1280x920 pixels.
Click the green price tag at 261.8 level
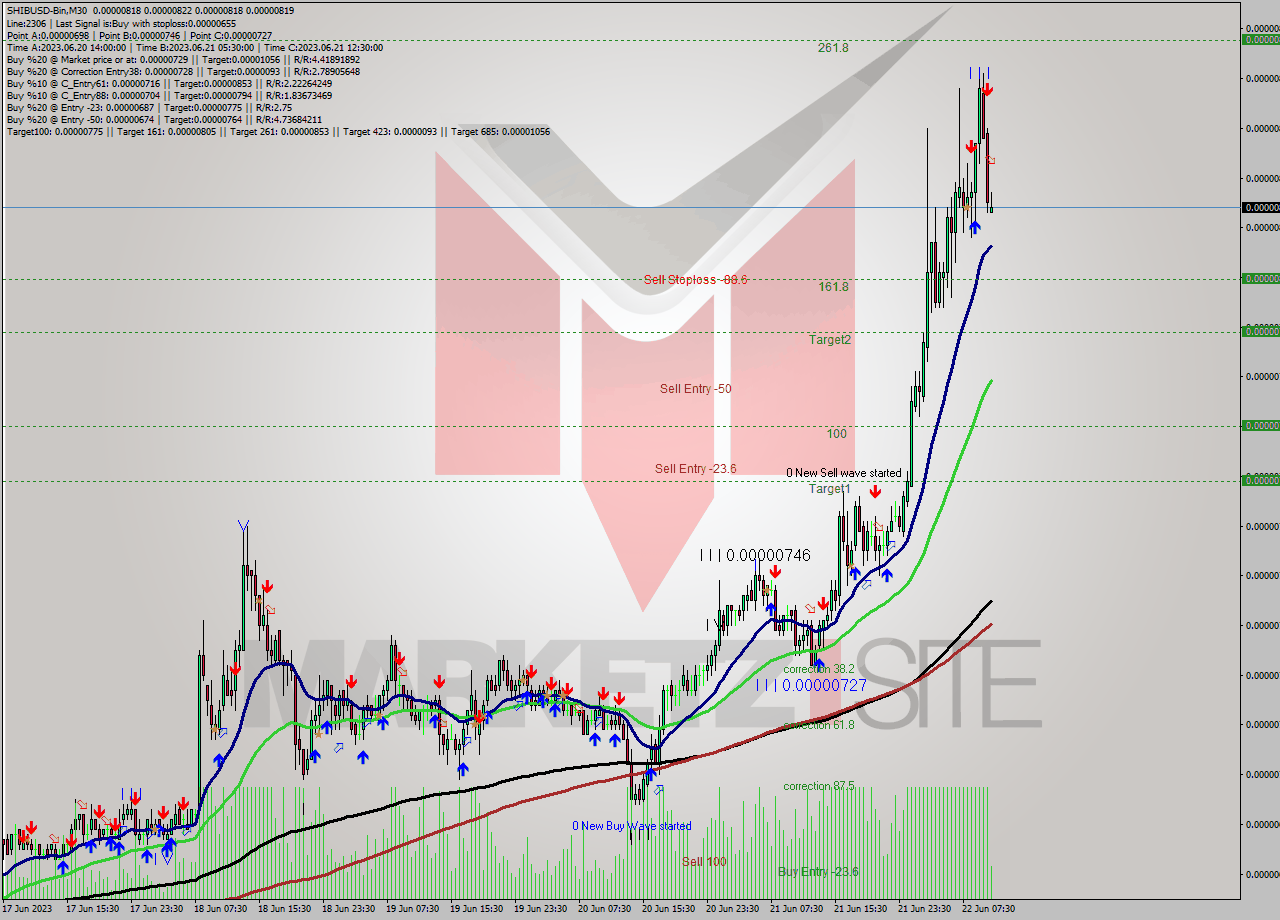click(1260, 40)
